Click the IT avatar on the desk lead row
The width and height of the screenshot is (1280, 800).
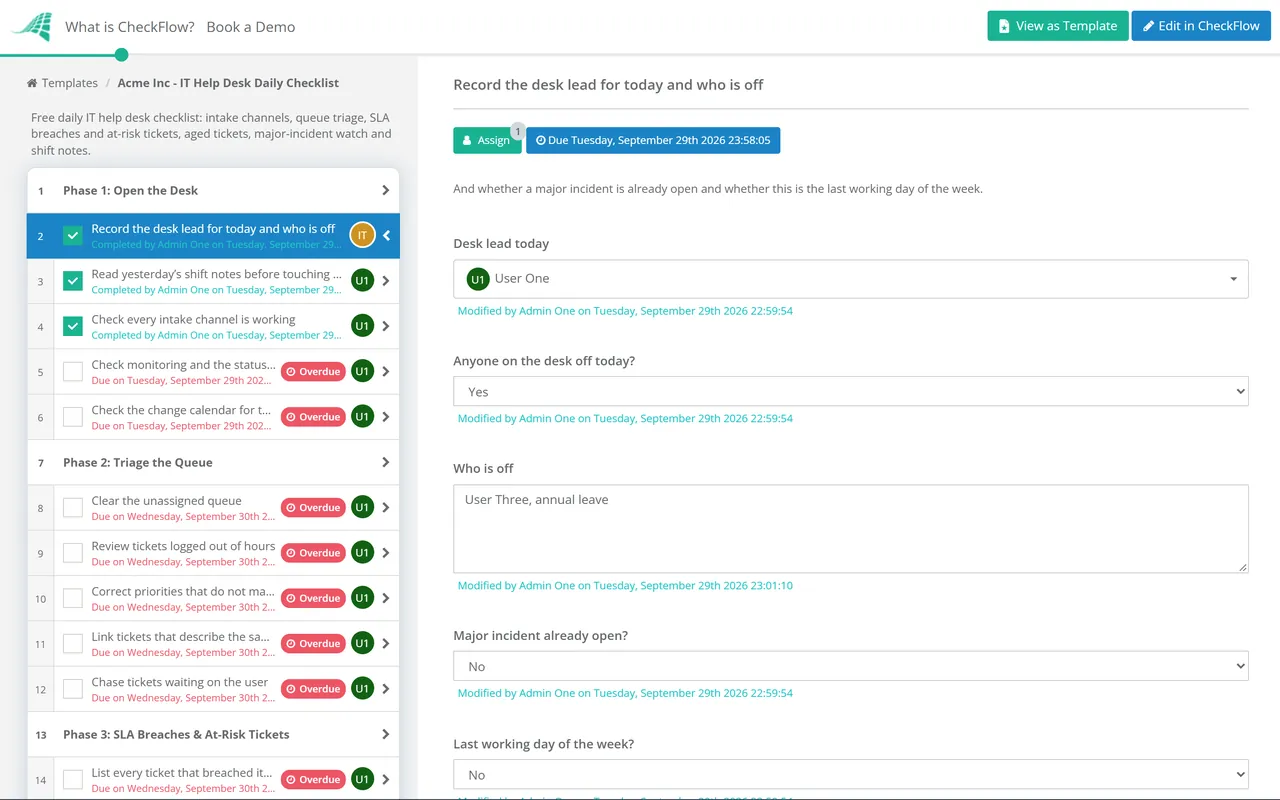pos(362,235)
